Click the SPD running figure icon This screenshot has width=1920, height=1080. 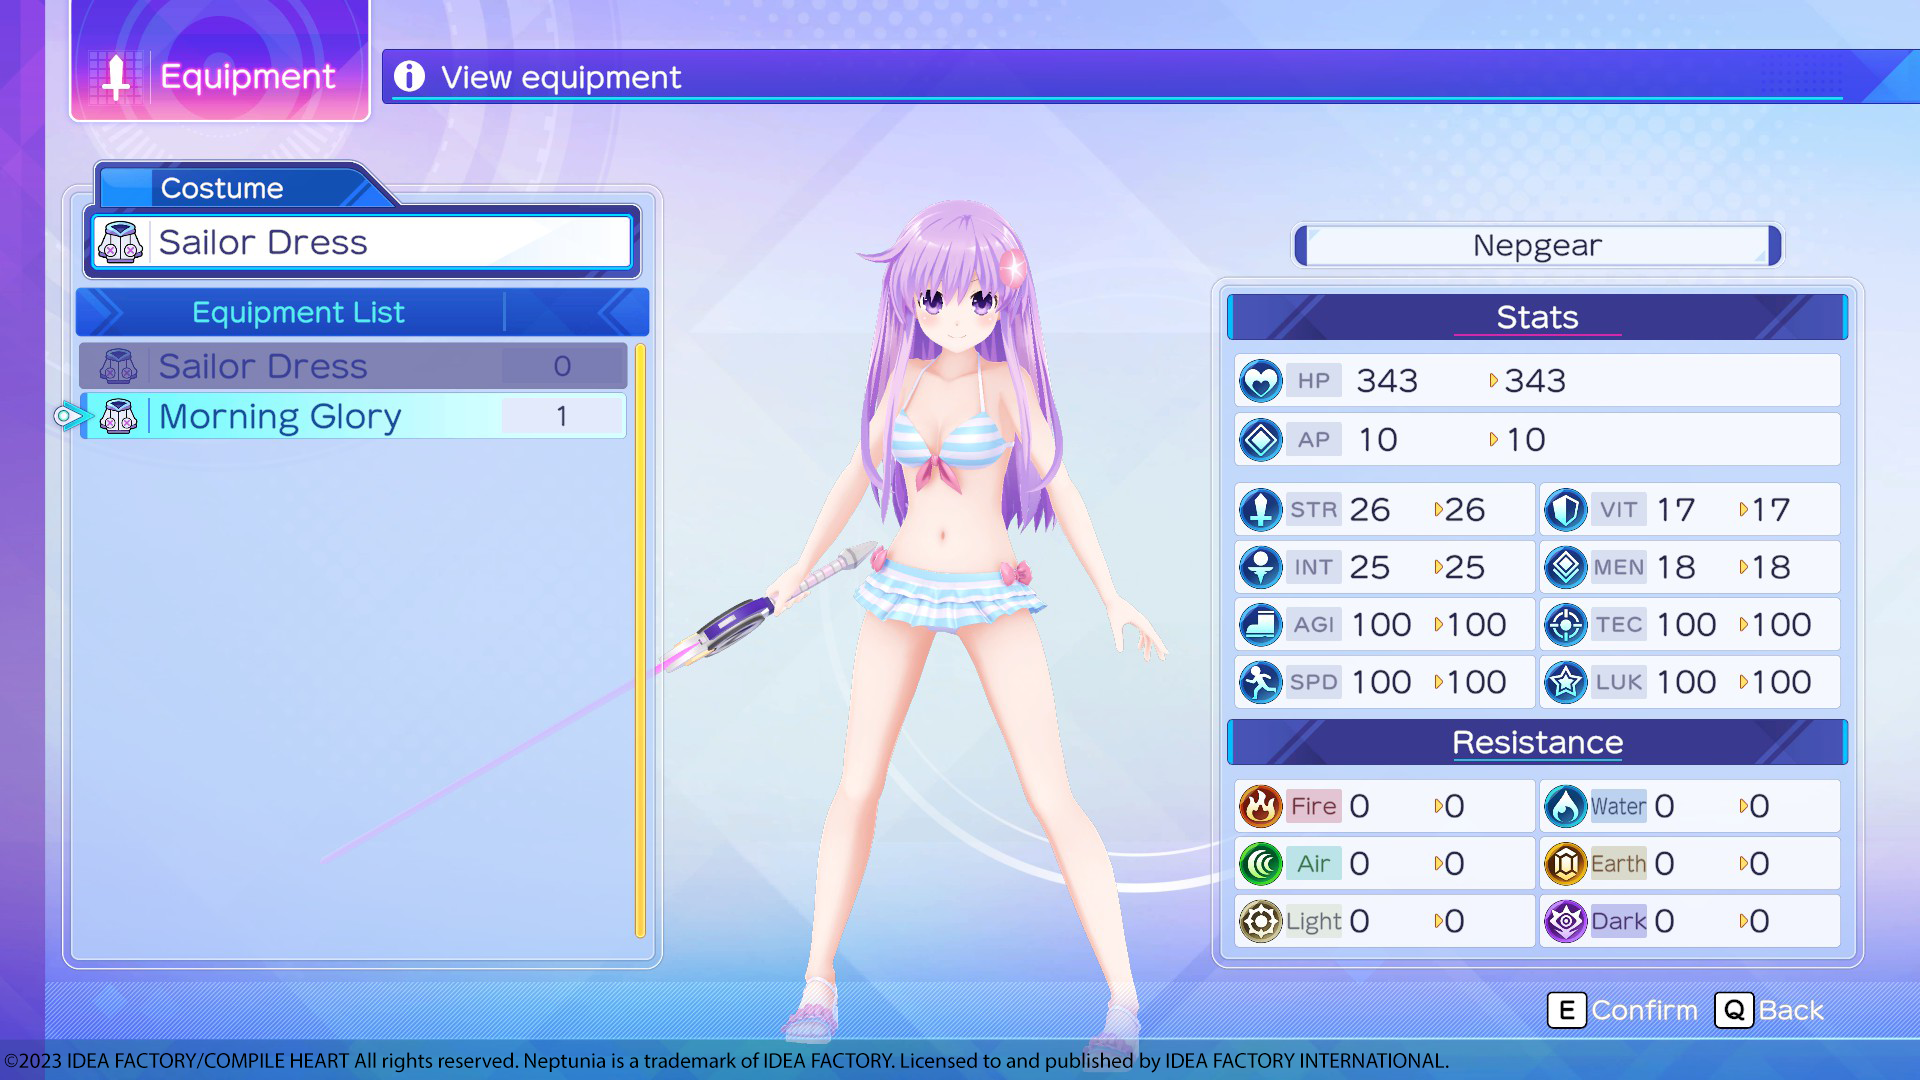(x=1260, y=683)
